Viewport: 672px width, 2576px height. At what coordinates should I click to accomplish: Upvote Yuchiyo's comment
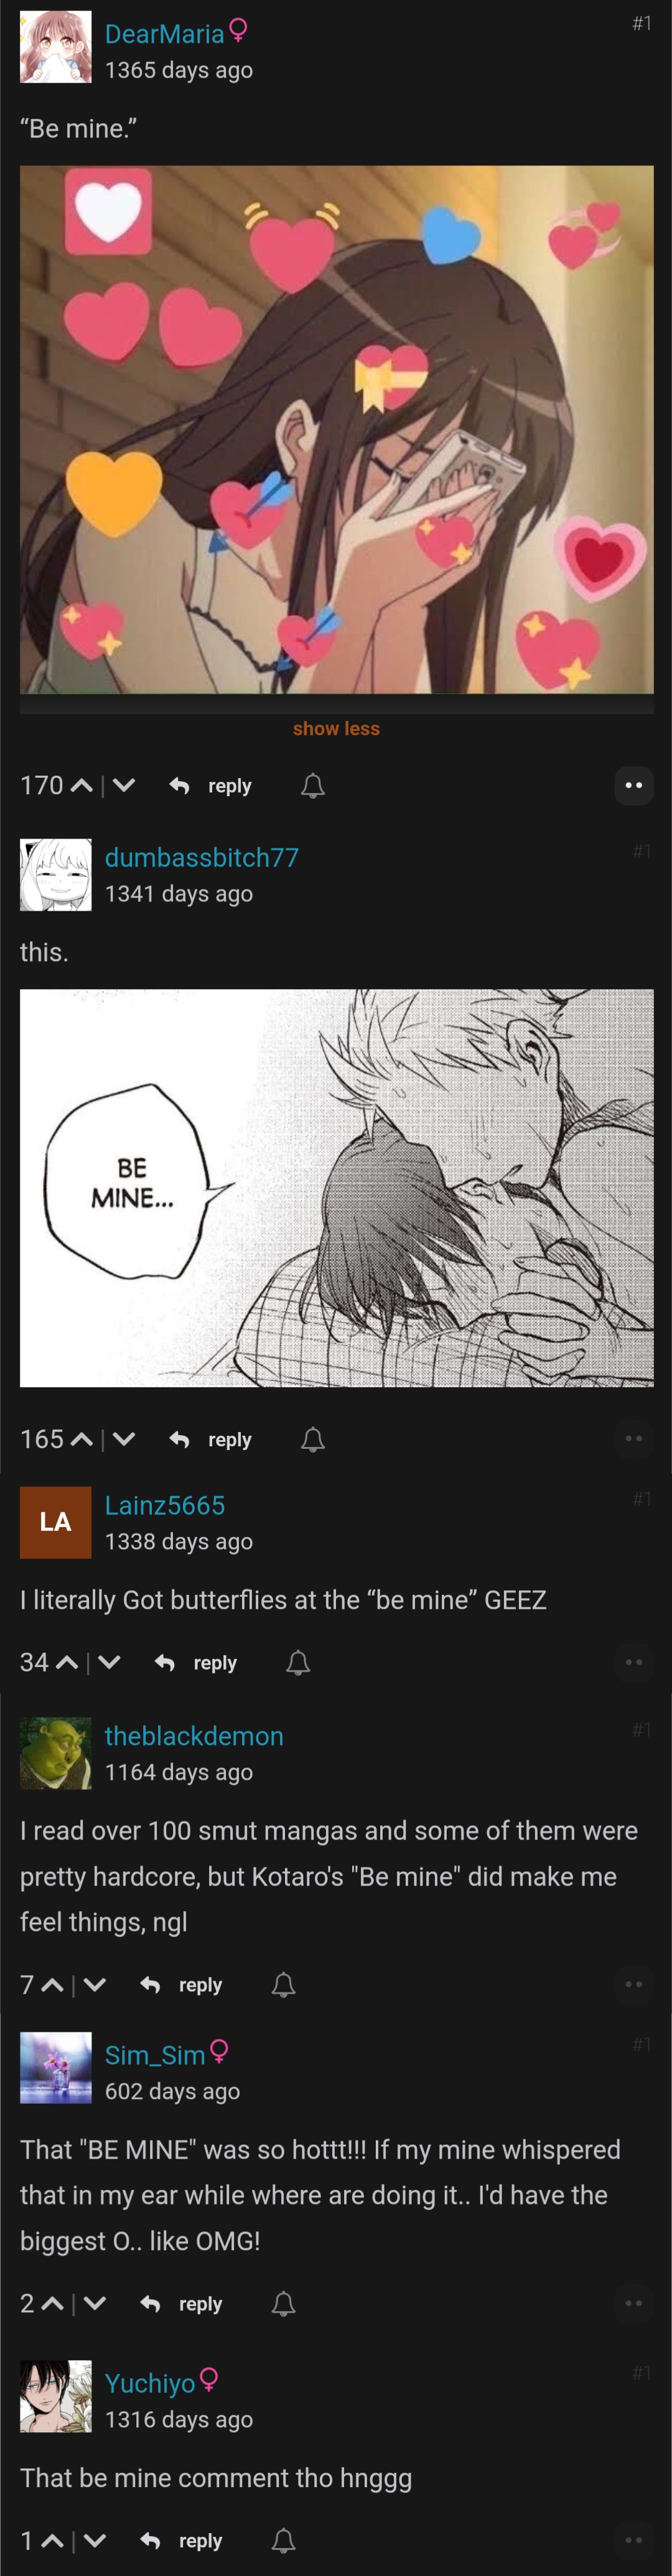pos(53,2541)
